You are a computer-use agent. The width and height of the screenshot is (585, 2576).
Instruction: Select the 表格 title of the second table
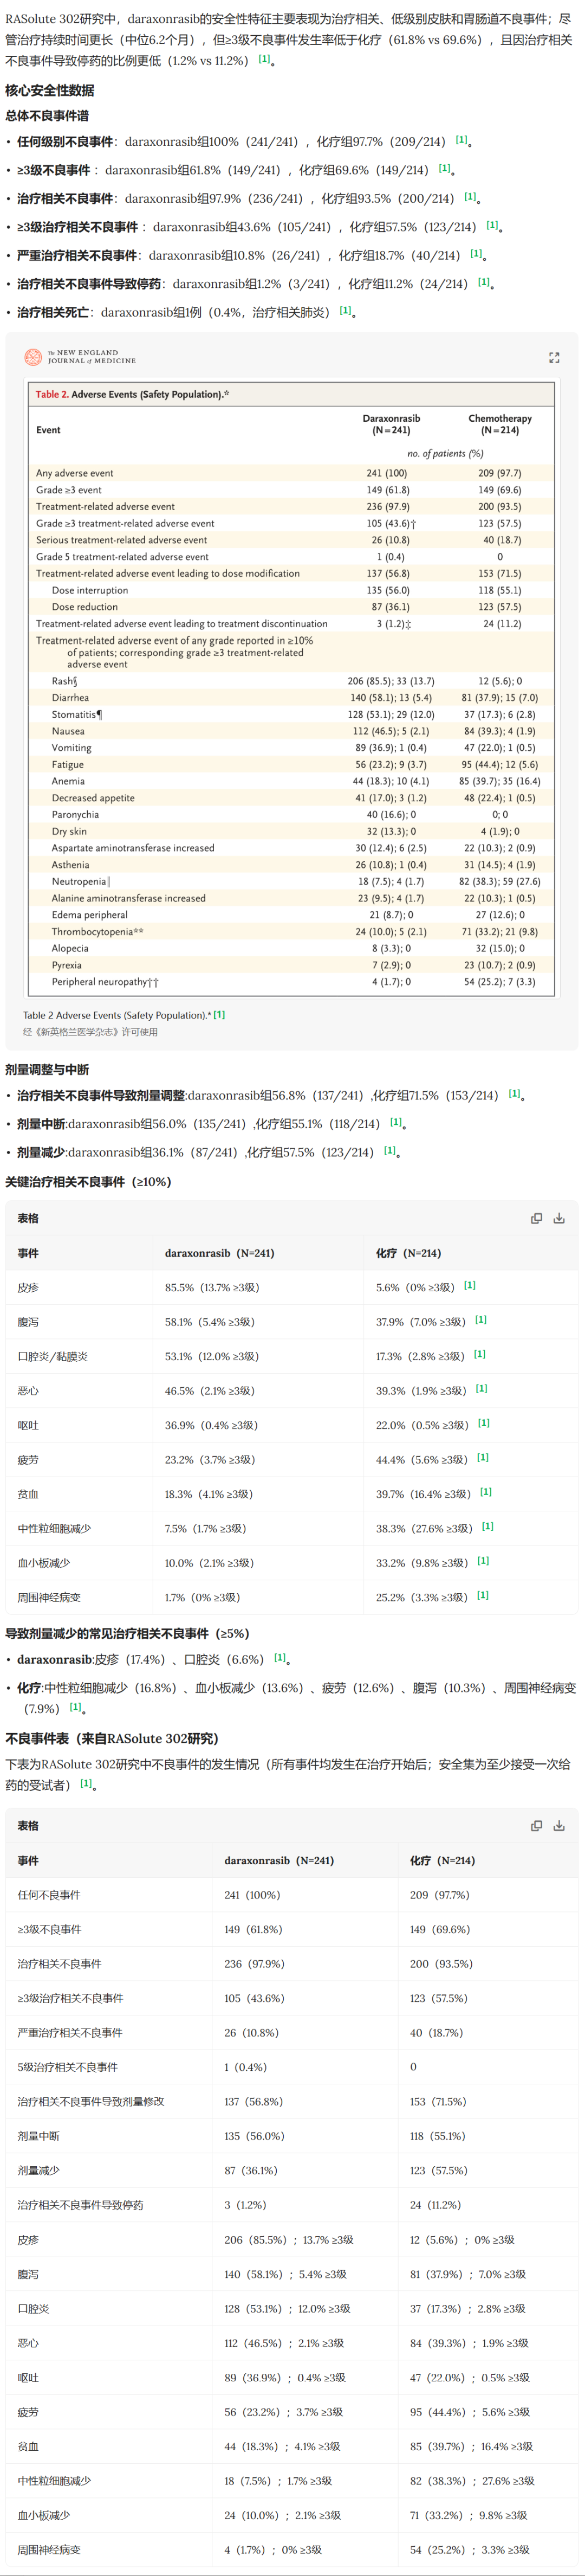tap(28, 1826)
